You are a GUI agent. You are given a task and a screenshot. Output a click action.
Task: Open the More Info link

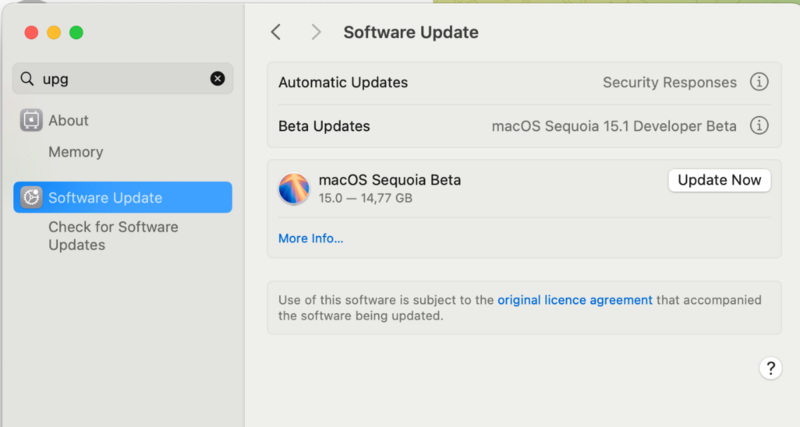pyautogui.click(x=310, y=238)
